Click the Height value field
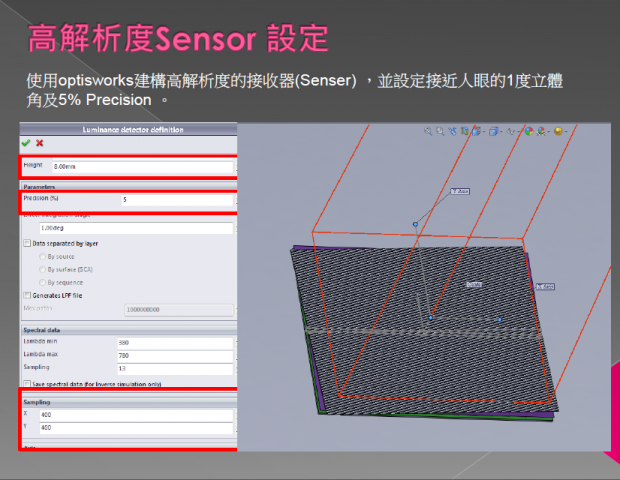This screenshot has width=620, height=480. click(140, 167)
